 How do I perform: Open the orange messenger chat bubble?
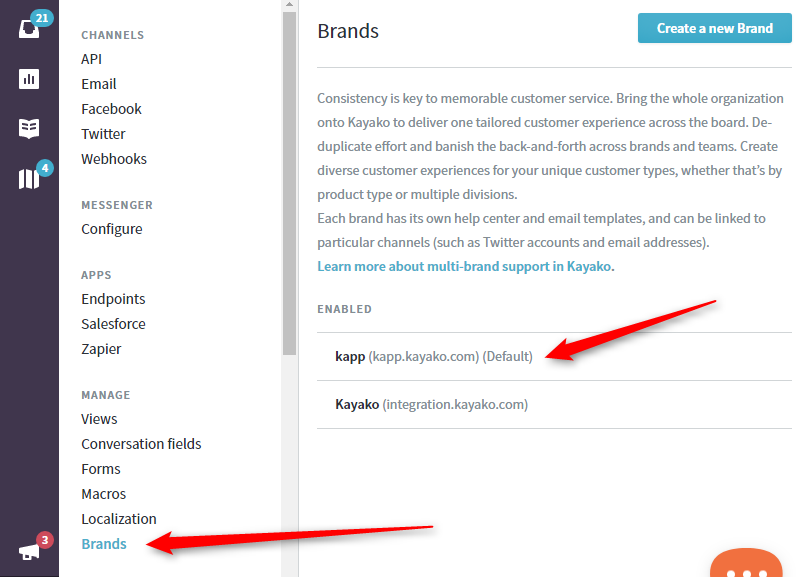pos(746,563)
